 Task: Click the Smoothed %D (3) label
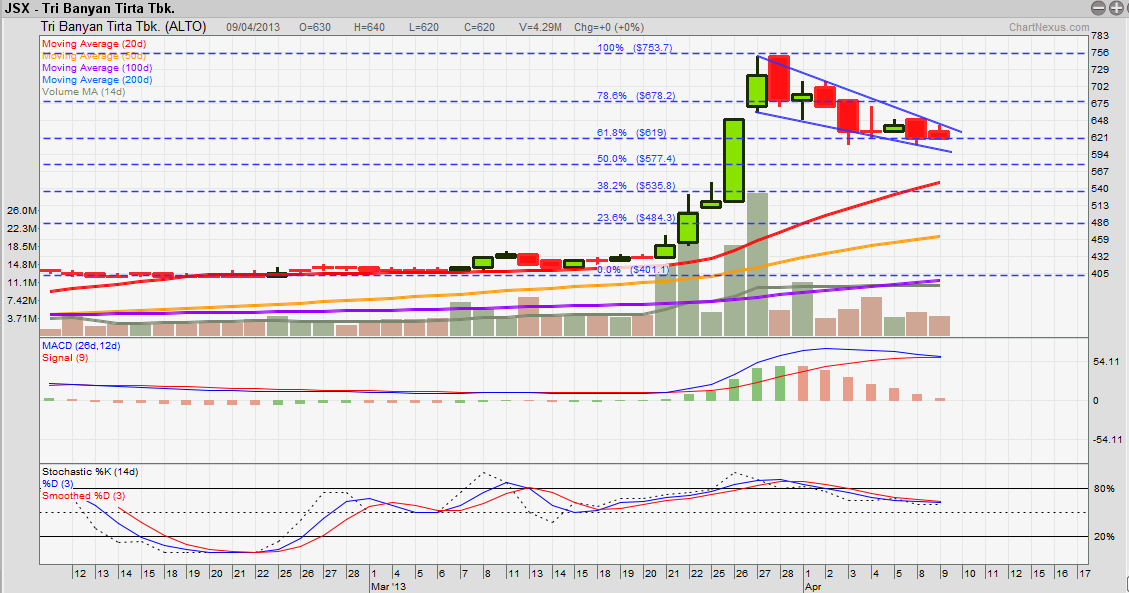(x=81, y=495)
